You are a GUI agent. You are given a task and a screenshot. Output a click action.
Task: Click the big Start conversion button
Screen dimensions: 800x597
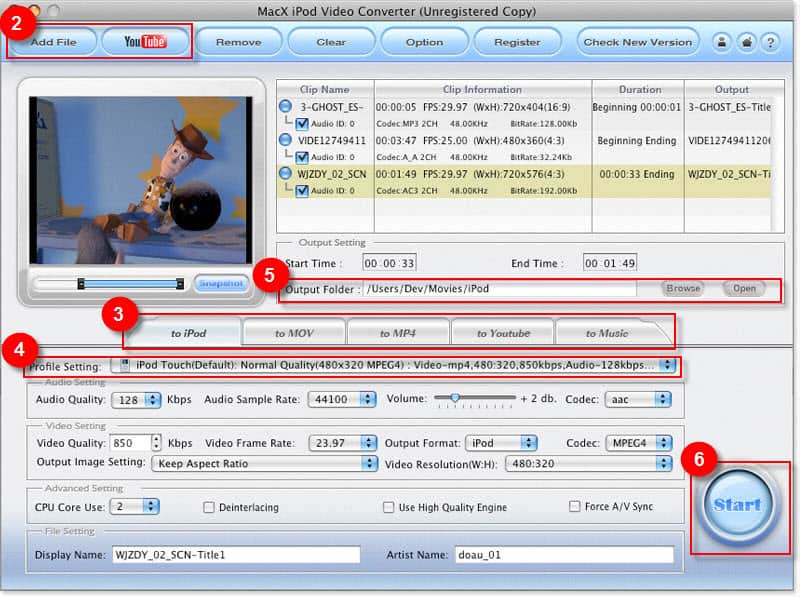tap(737, 505)
